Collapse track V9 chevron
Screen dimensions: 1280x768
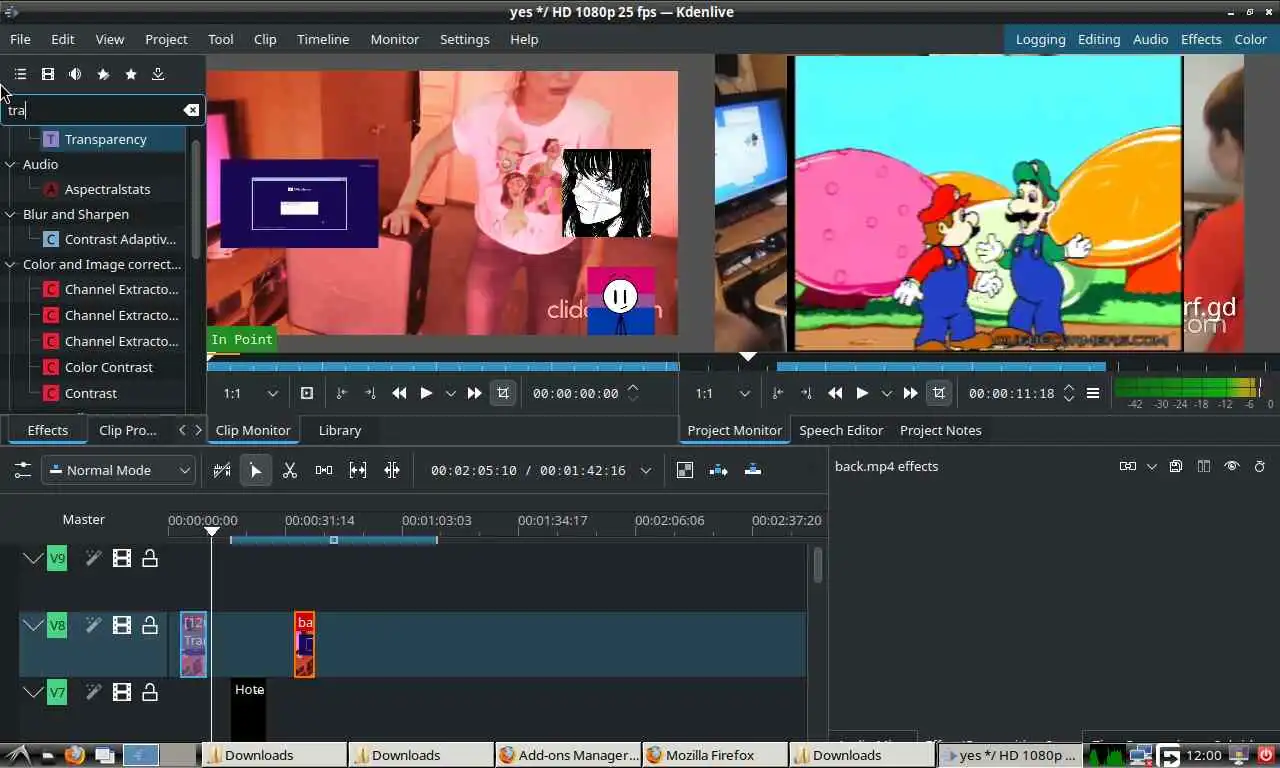tap(32, 558)
